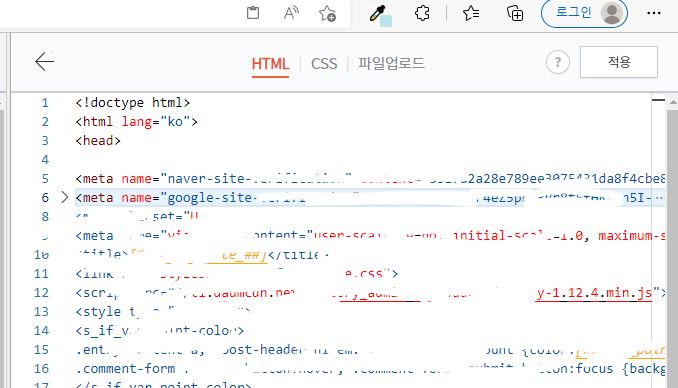Click the clipboard icon in browser toolbar
The width and height of the screenshot is (678, 388).
253,13
